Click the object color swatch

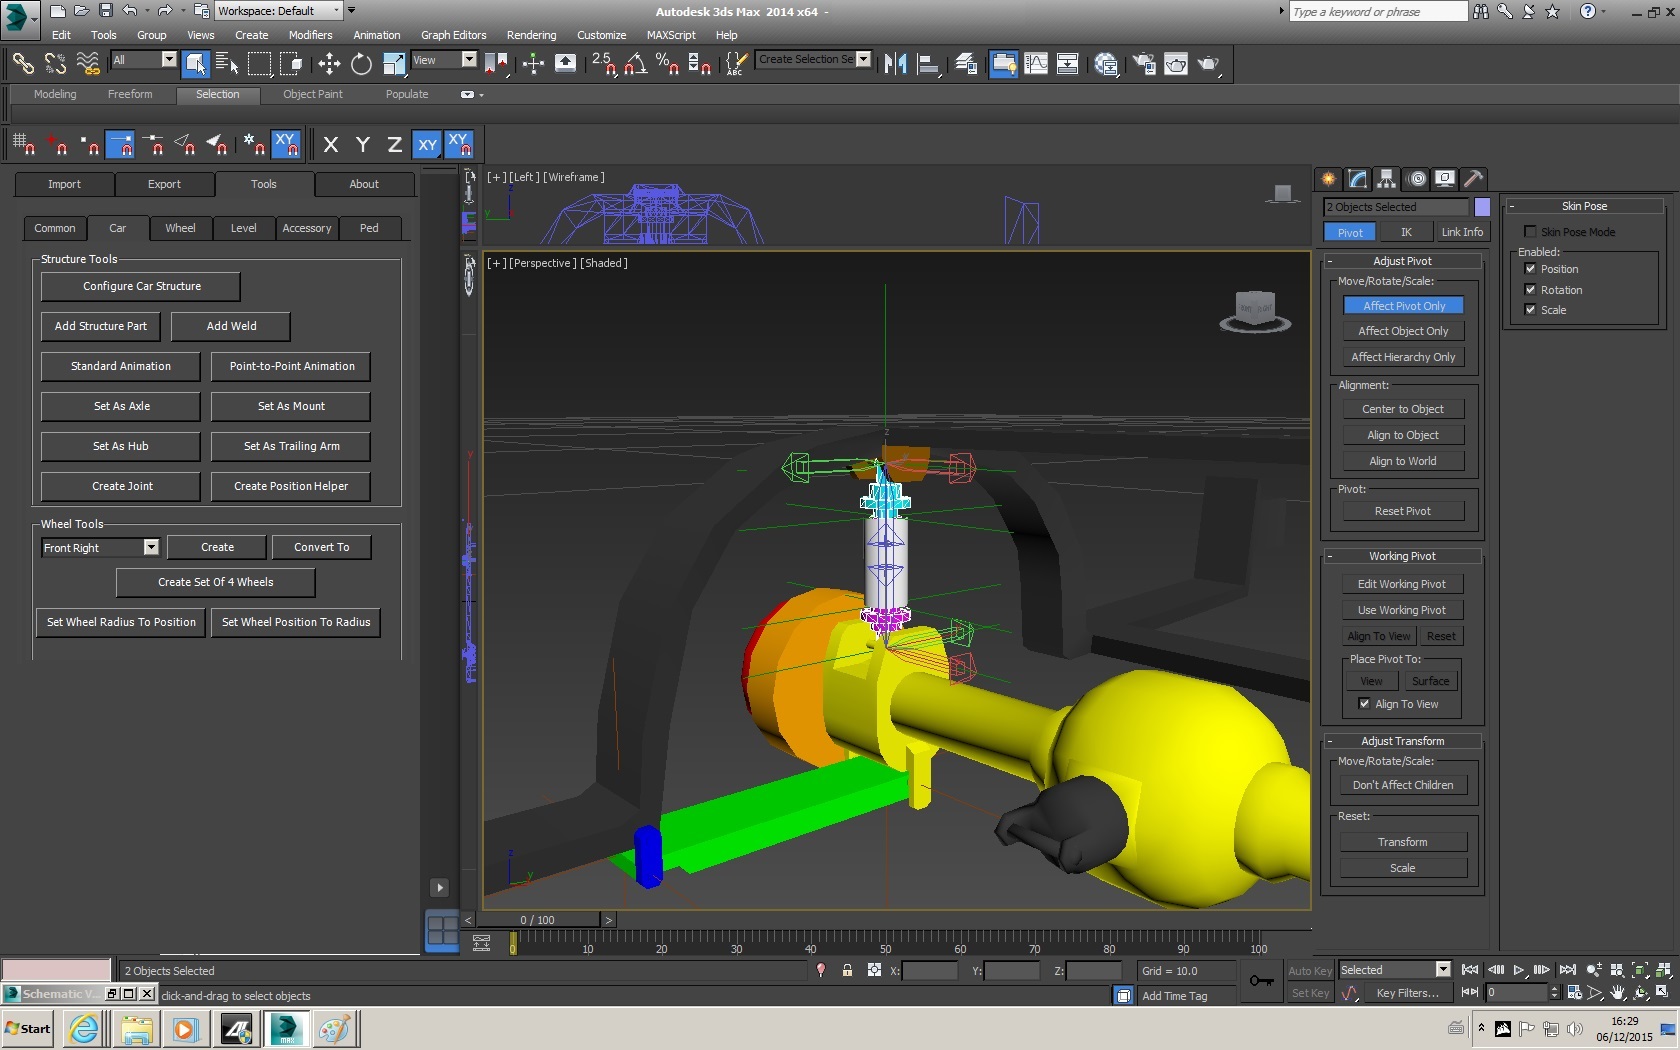(x=1482, y=207)
